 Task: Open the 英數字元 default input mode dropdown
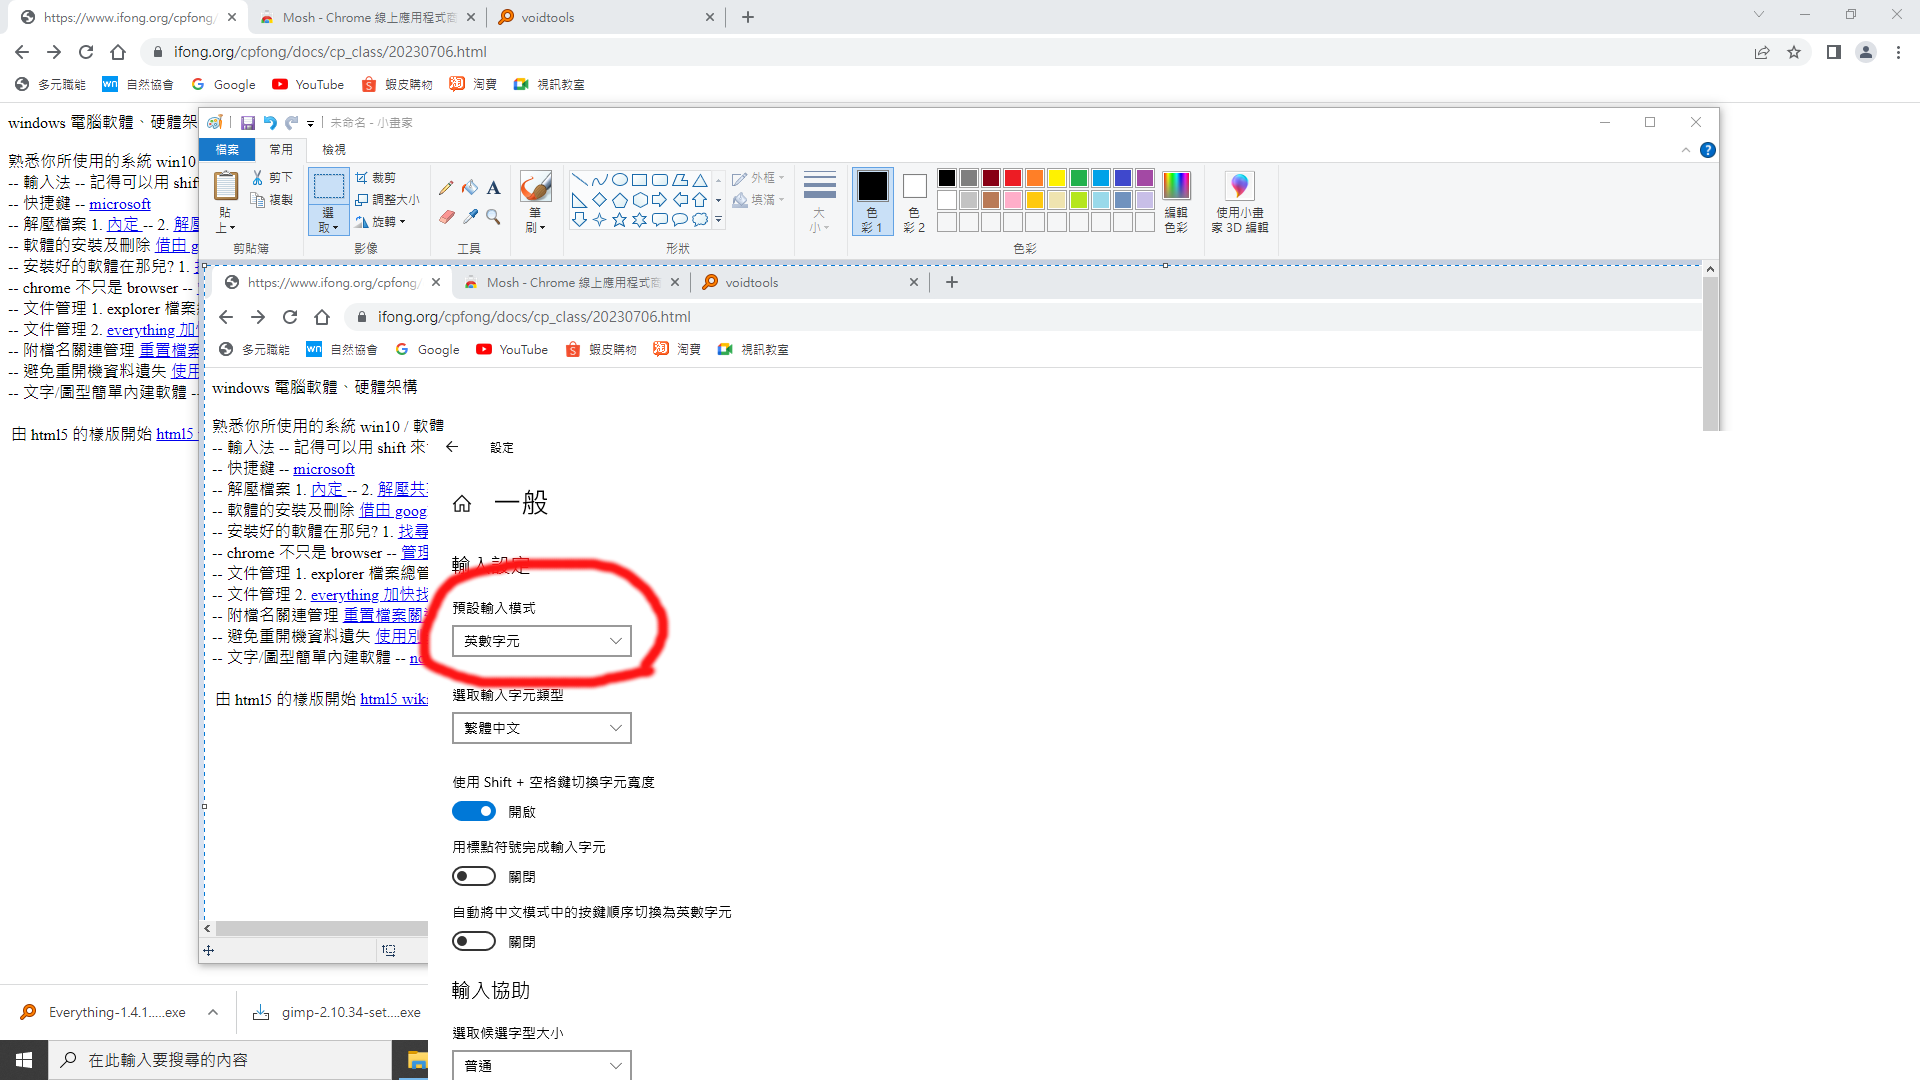pos(541,641)
